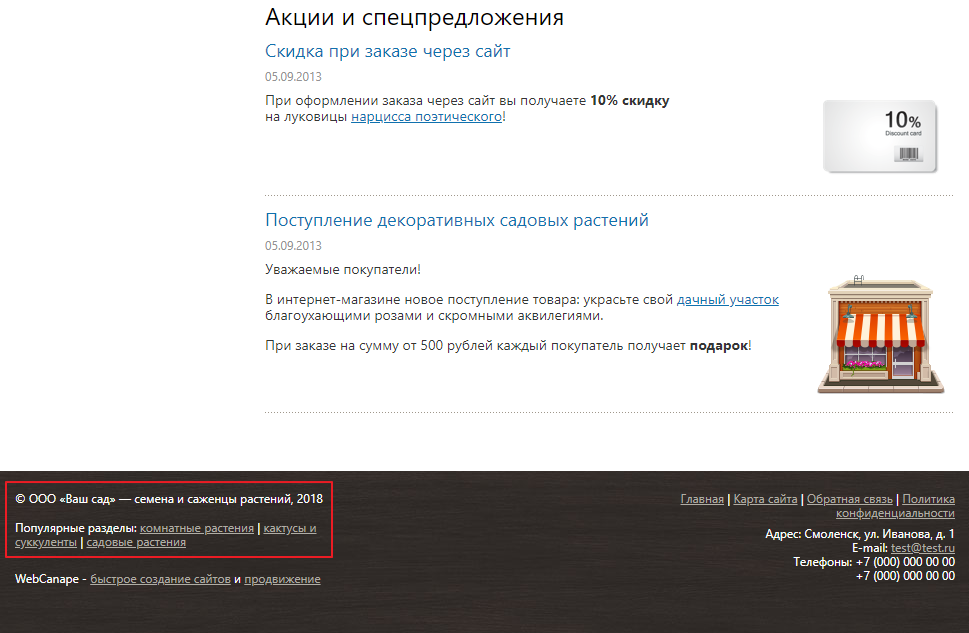The height and width of the screenshot is (633, 969).
Task: Go to «Главная» in footer menu
Action: point(702,499)
